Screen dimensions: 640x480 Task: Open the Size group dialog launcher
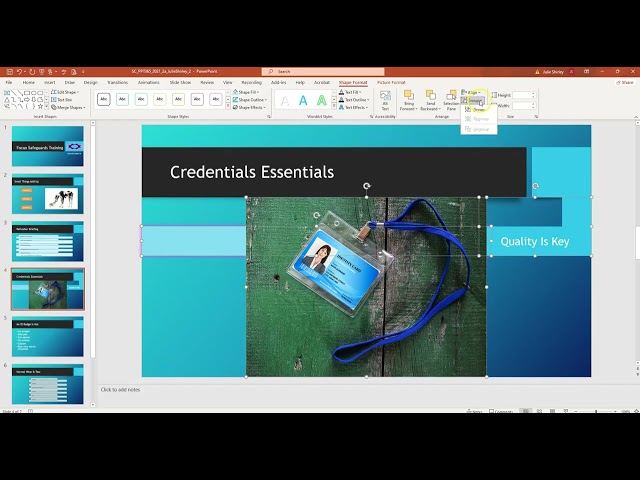(536, 117)
